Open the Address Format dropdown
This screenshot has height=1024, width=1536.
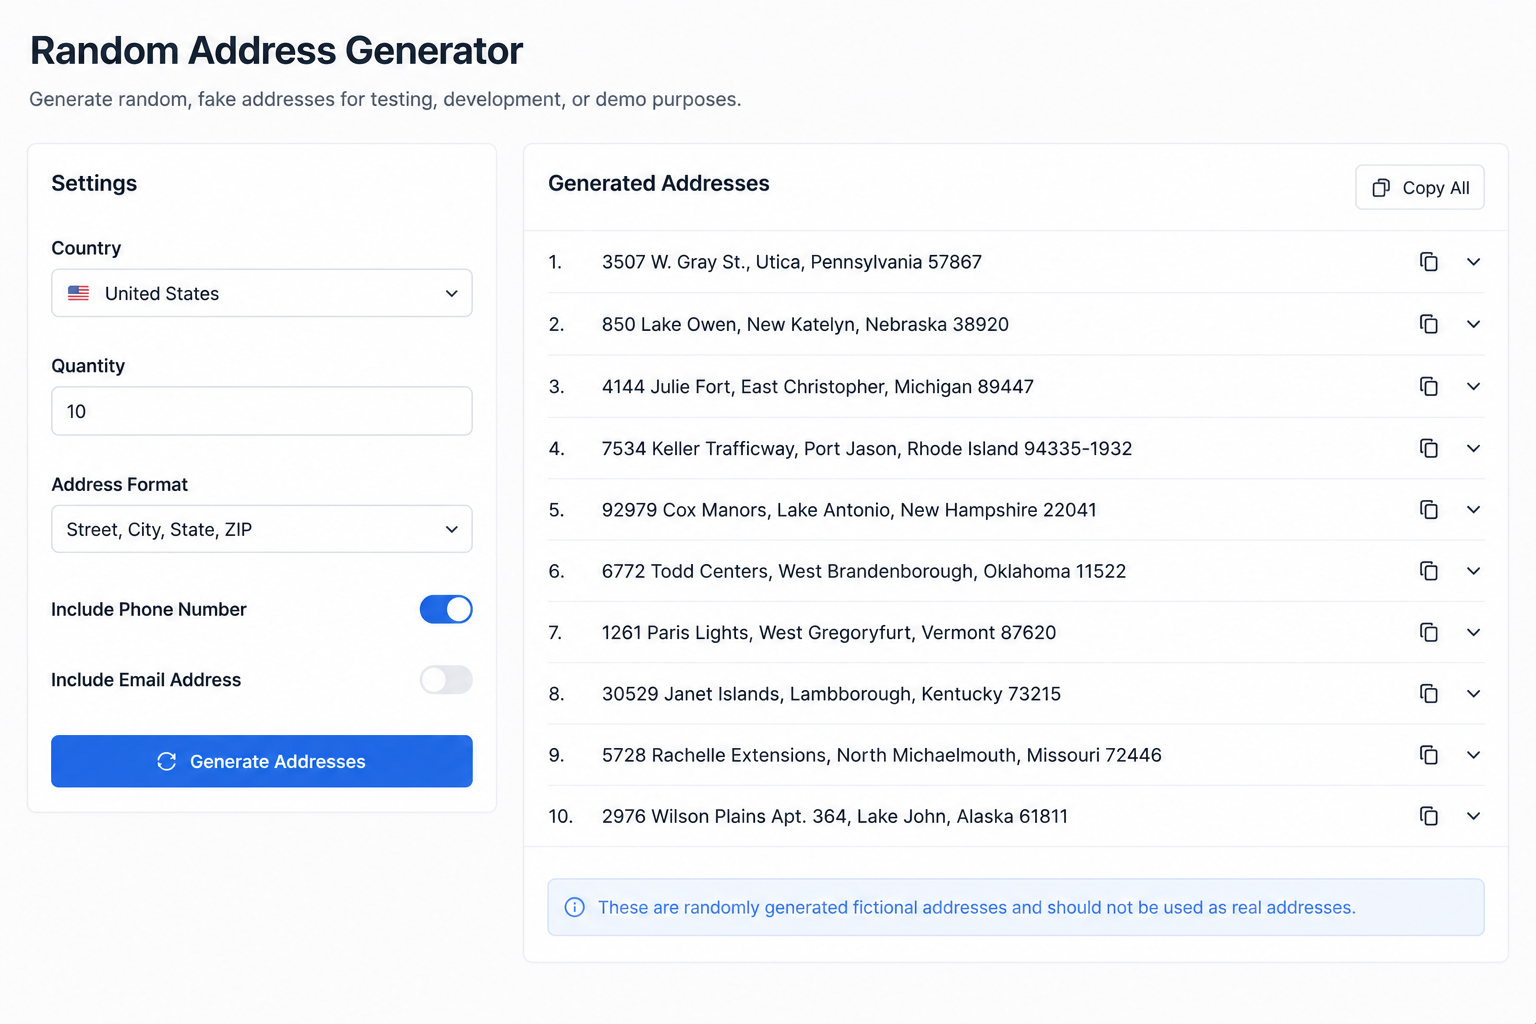262,529
